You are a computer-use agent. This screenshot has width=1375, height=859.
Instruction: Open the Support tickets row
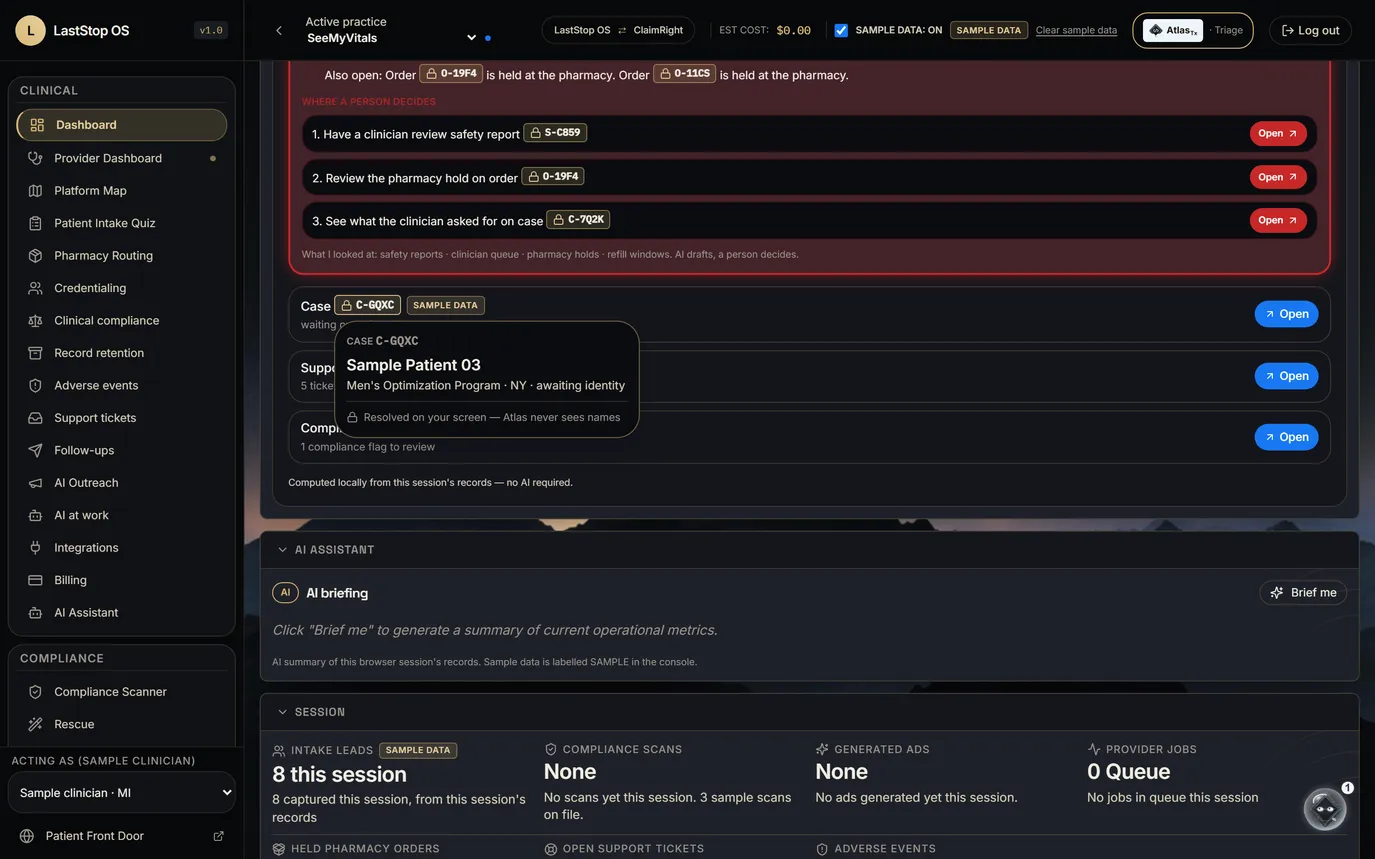[1286, 376]
